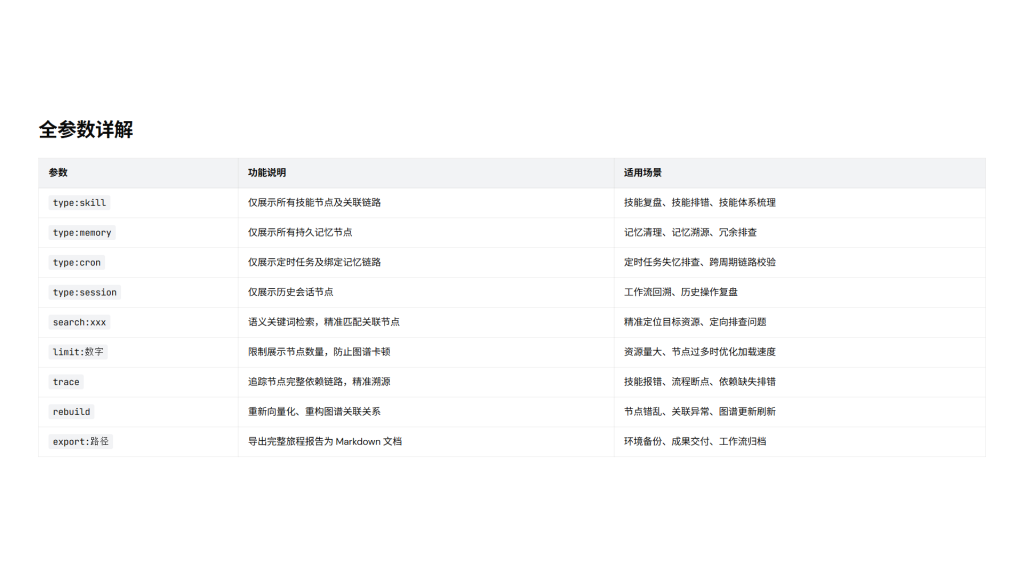Click the rebuild parameter code
The height and width of the screenshot is (576, 1024).
tap(71, 412)
